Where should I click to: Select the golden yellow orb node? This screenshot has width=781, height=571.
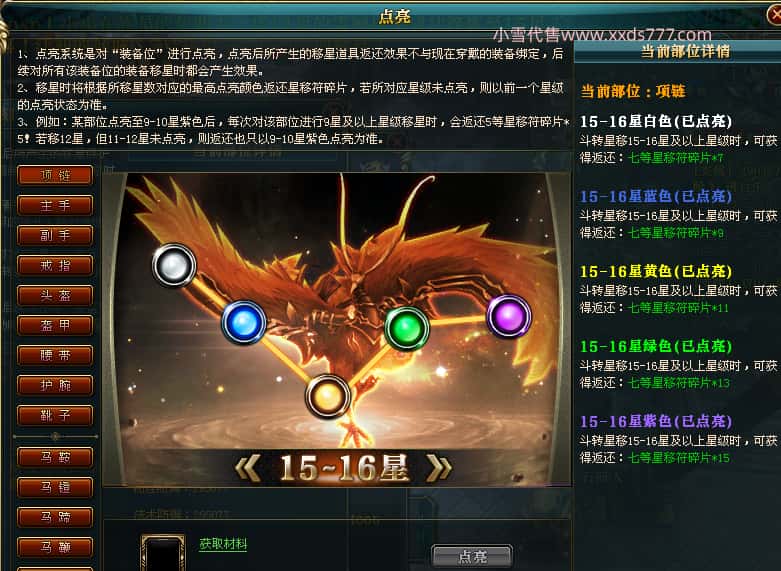328,397
